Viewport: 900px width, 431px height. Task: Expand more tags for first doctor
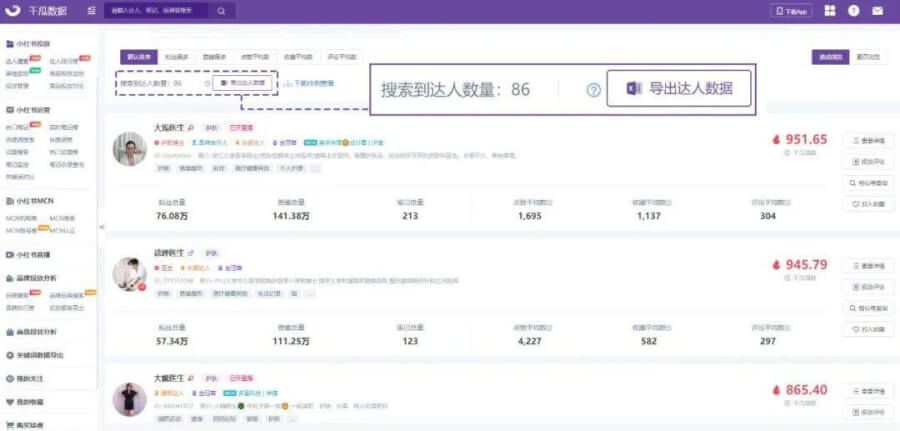pyautogui.click(x=315, y=168)
